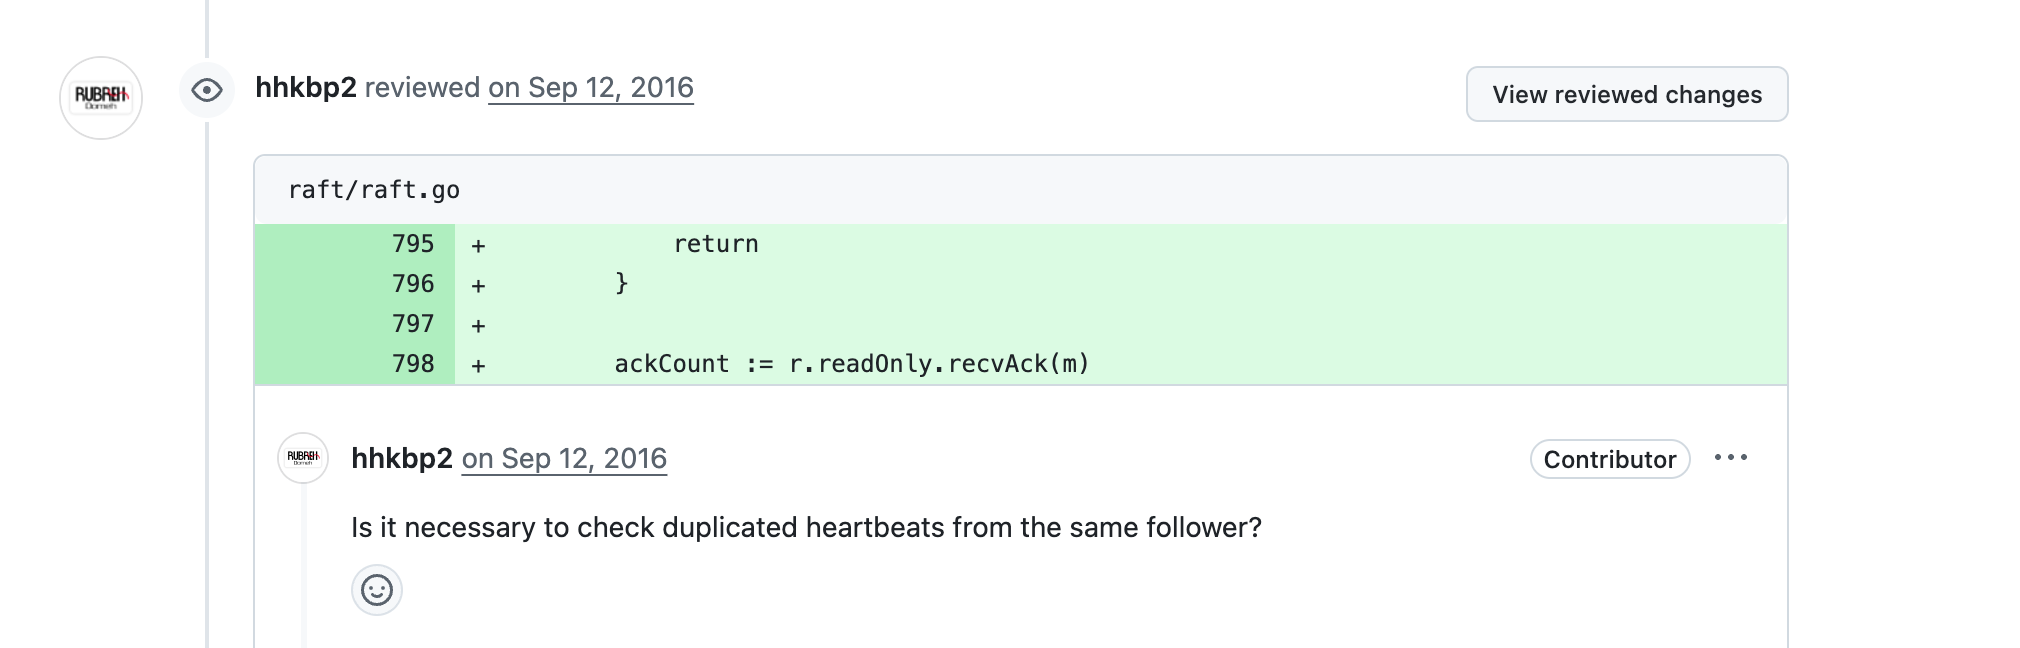Open the hhkbp2 profile link in review header
This screenshot has height=648, width=2020.
point(306,88)
